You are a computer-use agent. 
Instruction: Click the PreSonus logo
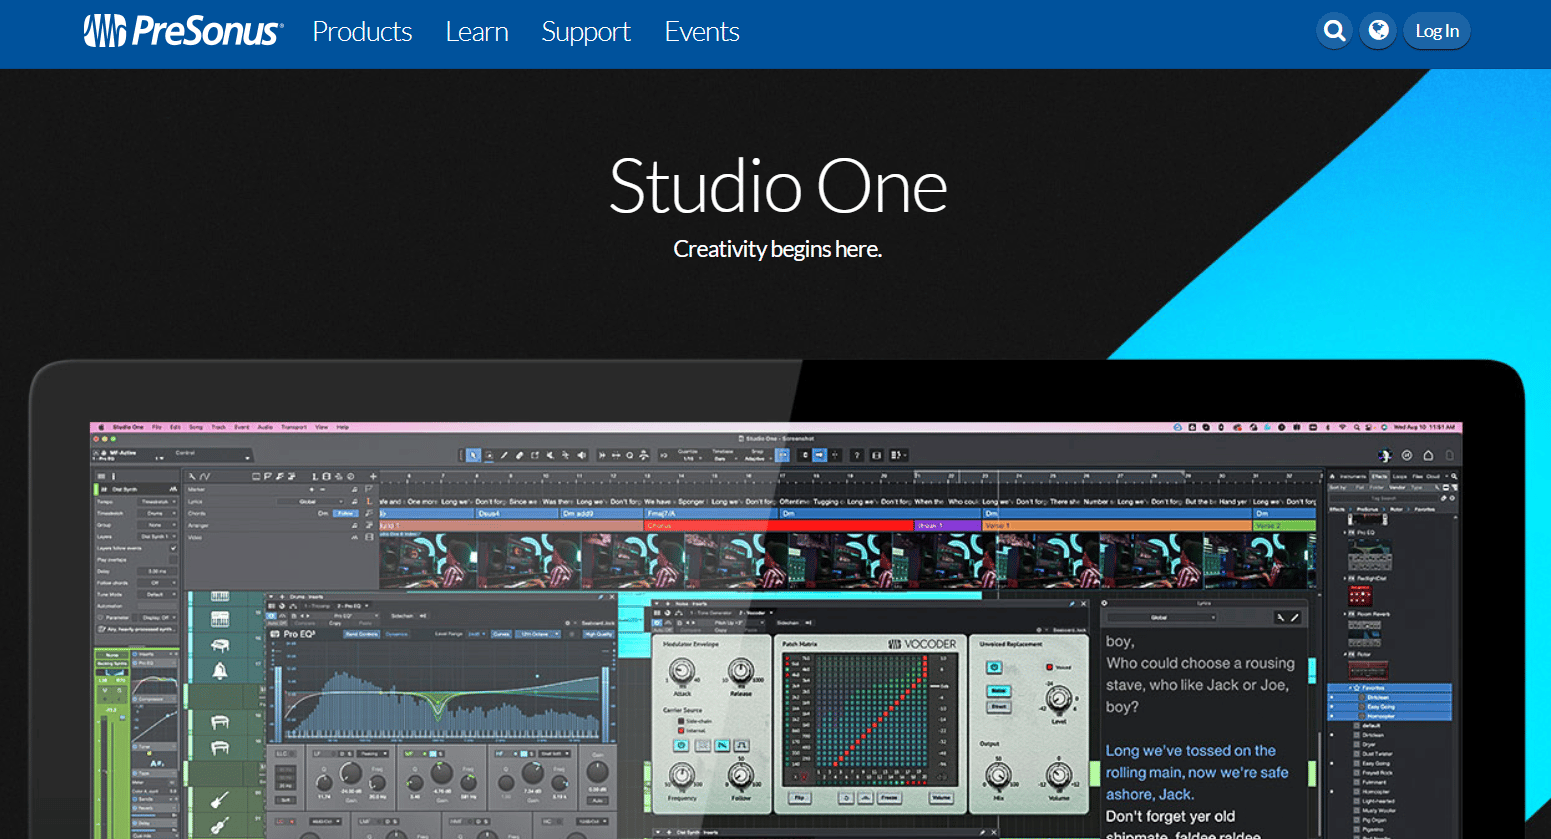click(183, 31)
